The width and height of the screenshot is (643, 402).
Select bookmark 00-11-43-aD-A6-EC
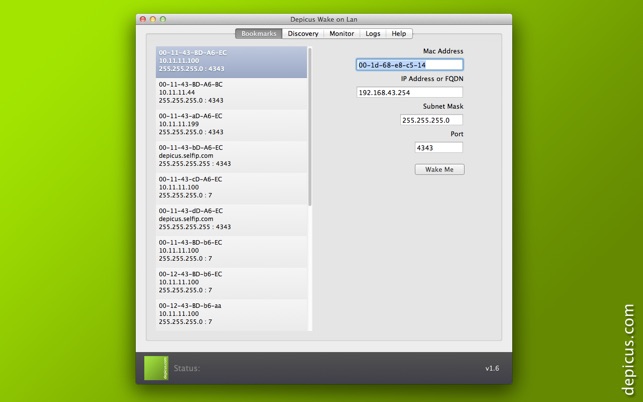231,125
